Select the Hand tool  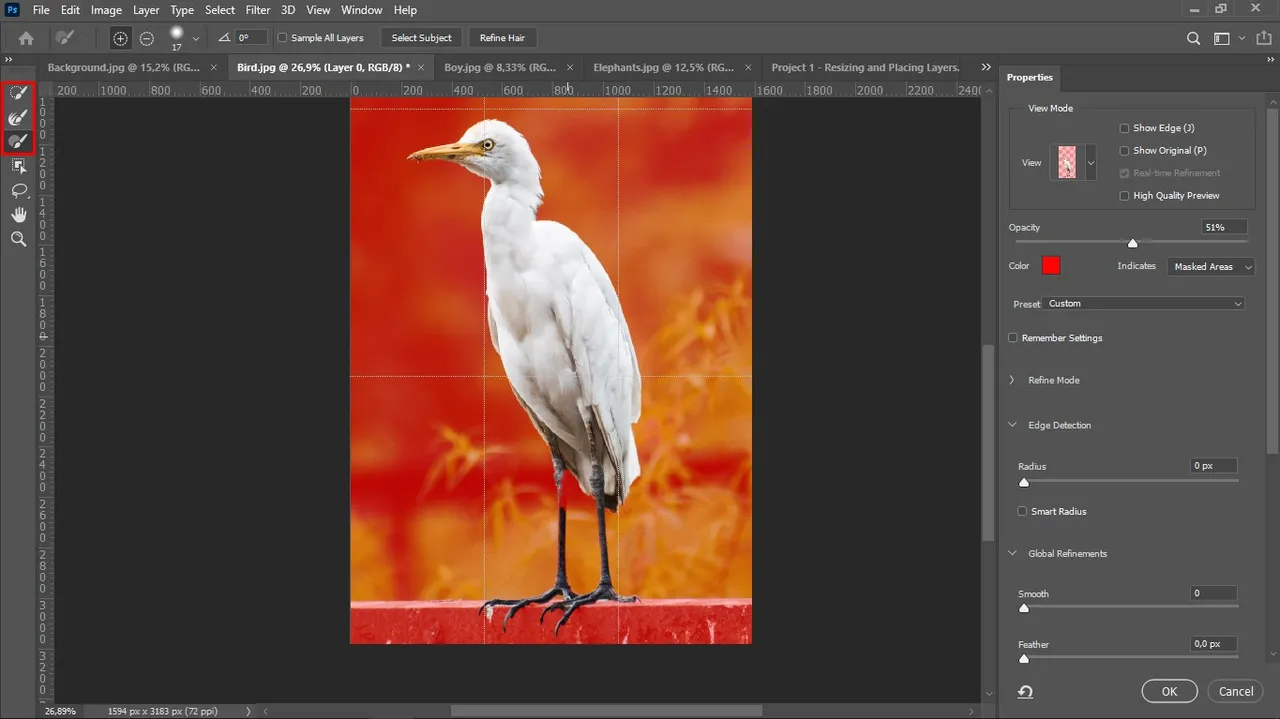pyautogui.click(x=18, y=214)
